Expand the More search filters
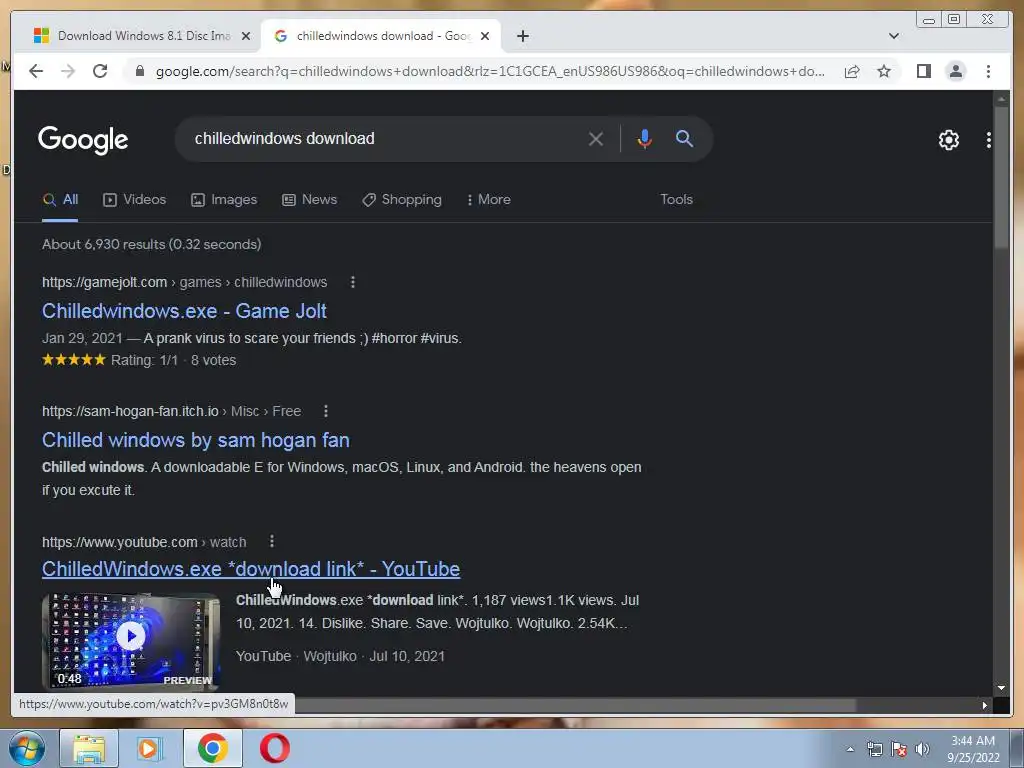This screenshot has height=768, width=1024. [488, 199]
